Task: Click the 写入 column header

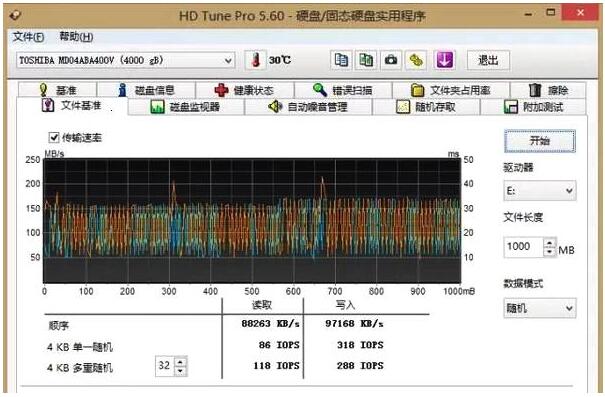Action: coord(345,305)
